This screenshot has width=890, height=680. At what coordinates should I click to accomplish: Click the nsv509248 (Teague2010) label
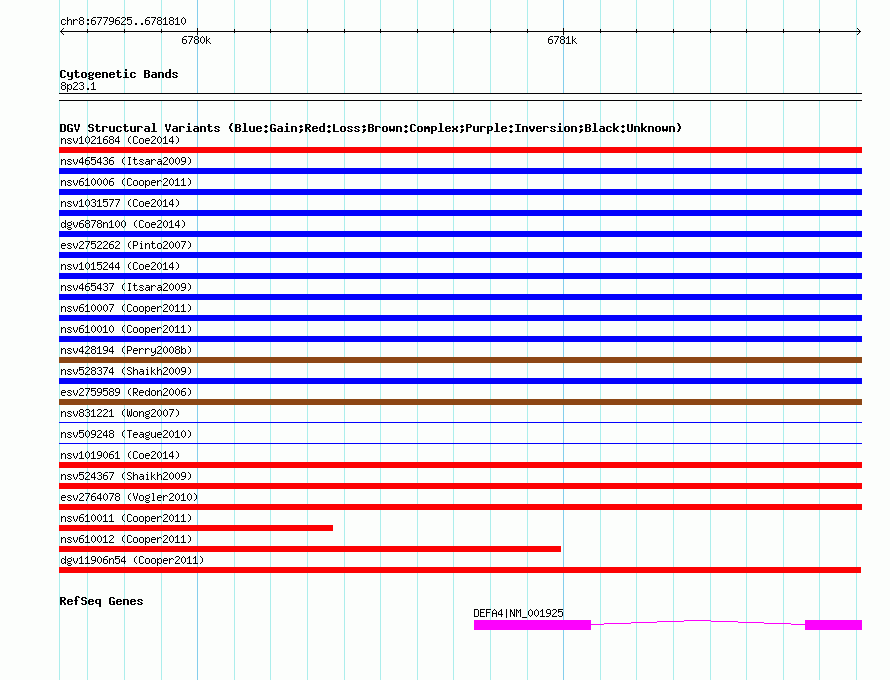coord(126,434)
